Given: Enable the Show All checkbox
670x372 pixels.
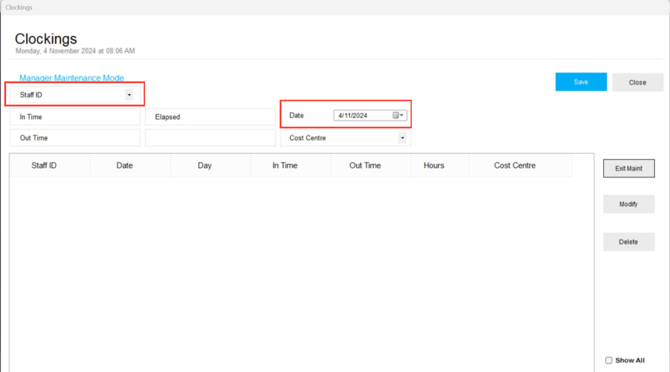Looking at the screenshot, I should coord(608,360).
